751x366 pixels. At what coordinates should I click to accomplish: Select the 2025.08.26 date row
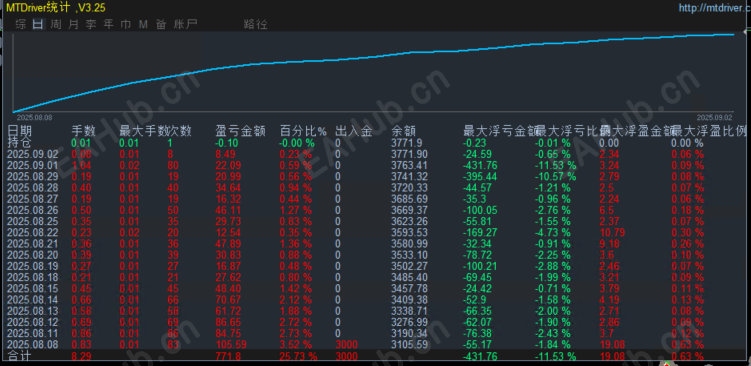coord(33,210)
